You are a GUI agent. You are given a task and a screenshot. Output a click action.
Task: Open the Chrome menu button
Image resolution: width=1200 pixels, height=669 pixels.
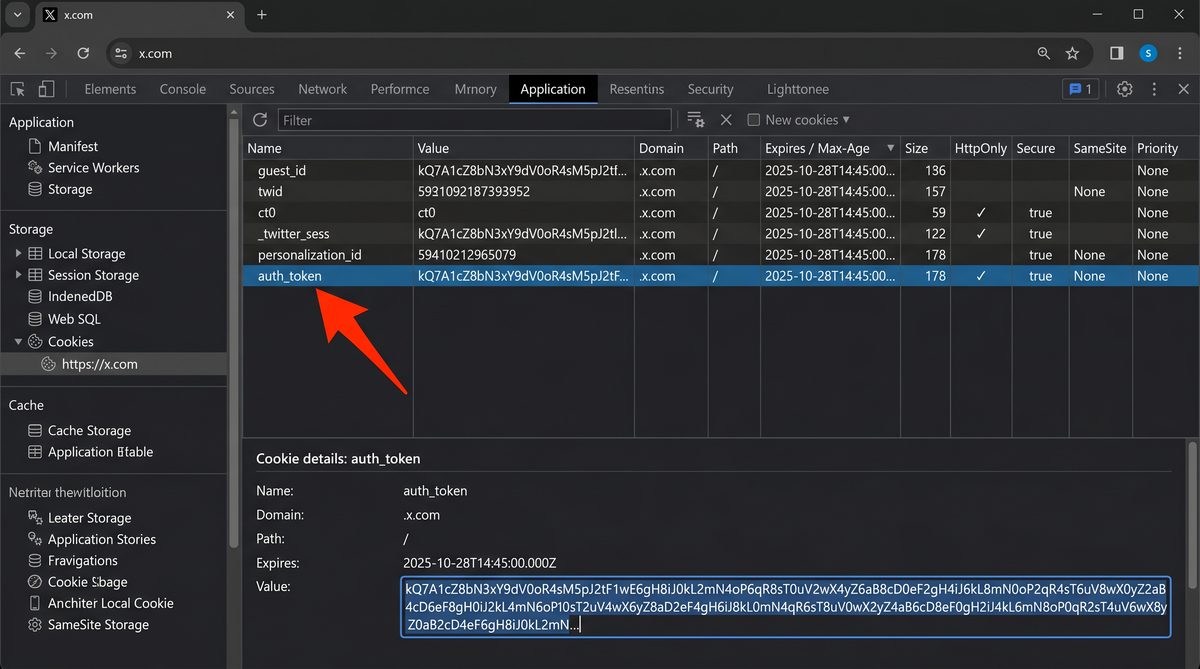(1180, 53)
